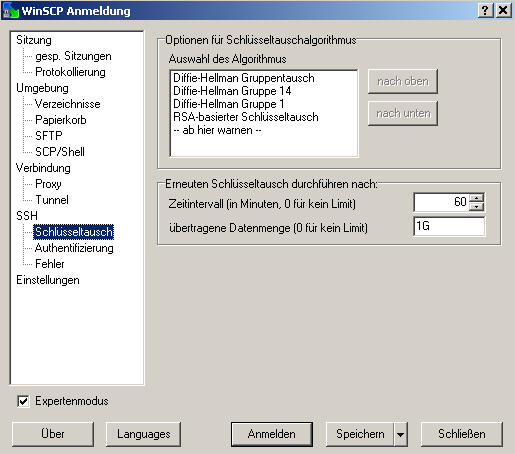The width and height of the screenshot is (515, 454).
Task: Close the WinSCP Anmeldung dialog
Action: pos(503,11)
